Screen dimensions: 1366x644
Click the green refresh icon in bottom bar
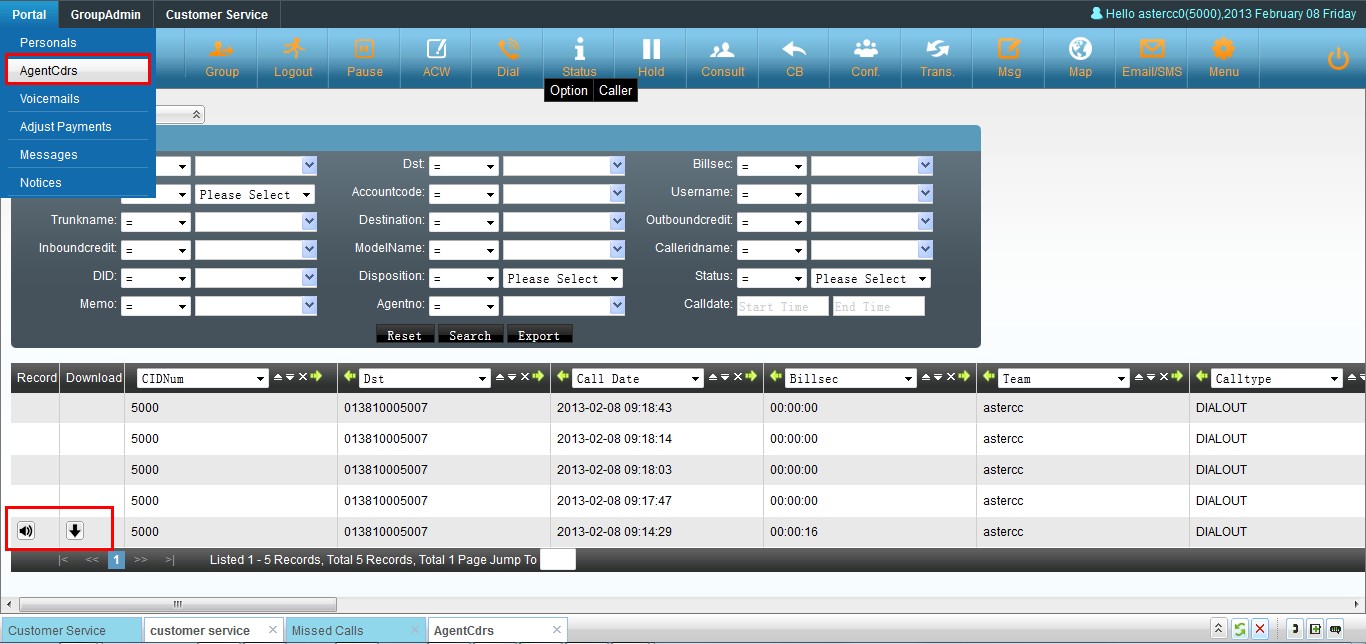[1239, 629]
